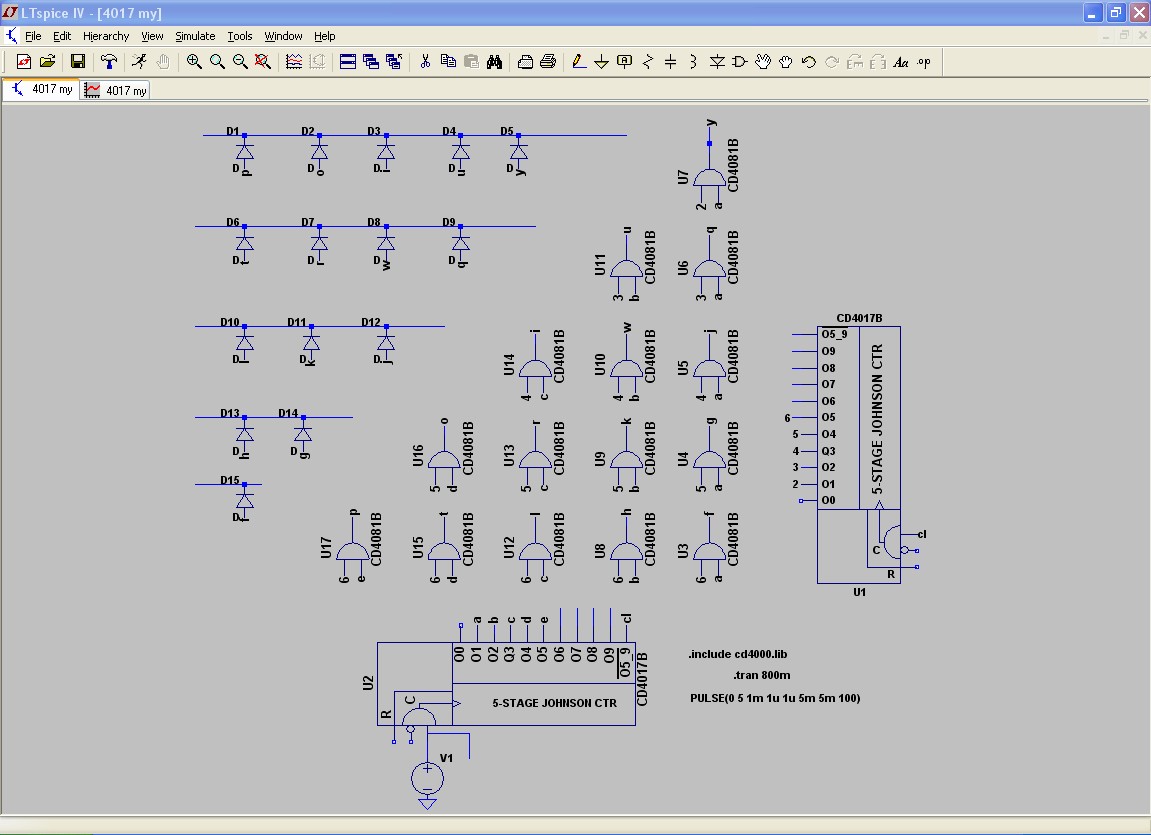The width and height of the screenshot is (1151, 835).
Task: Switch to the '4017 my' waveform tab
Action: coord(116,90)
